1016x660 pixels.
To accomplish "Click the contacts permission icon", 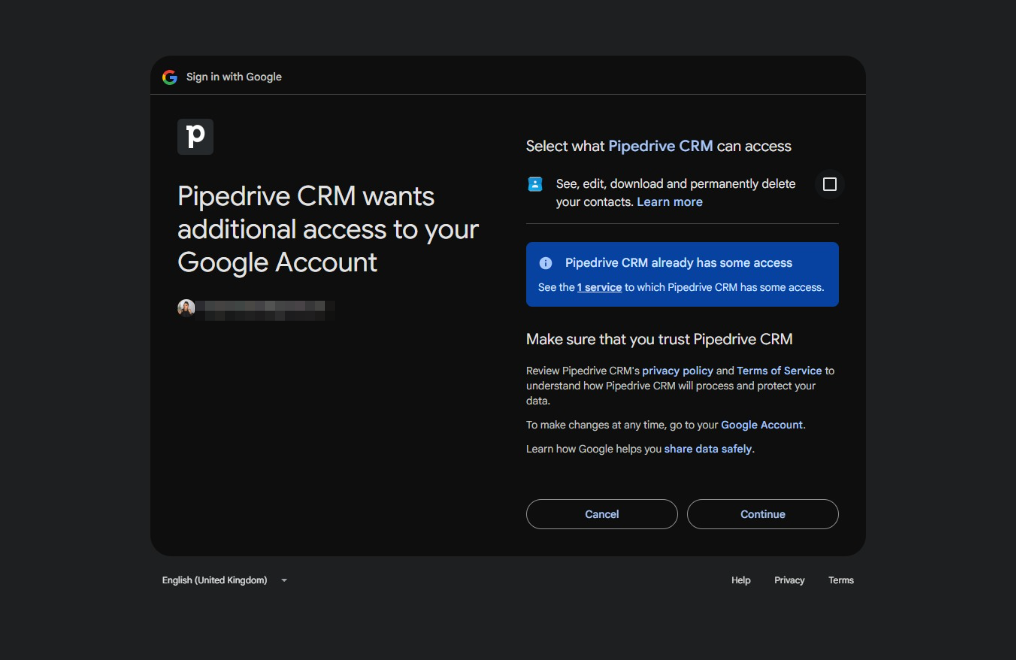I will tap(535, 184).
